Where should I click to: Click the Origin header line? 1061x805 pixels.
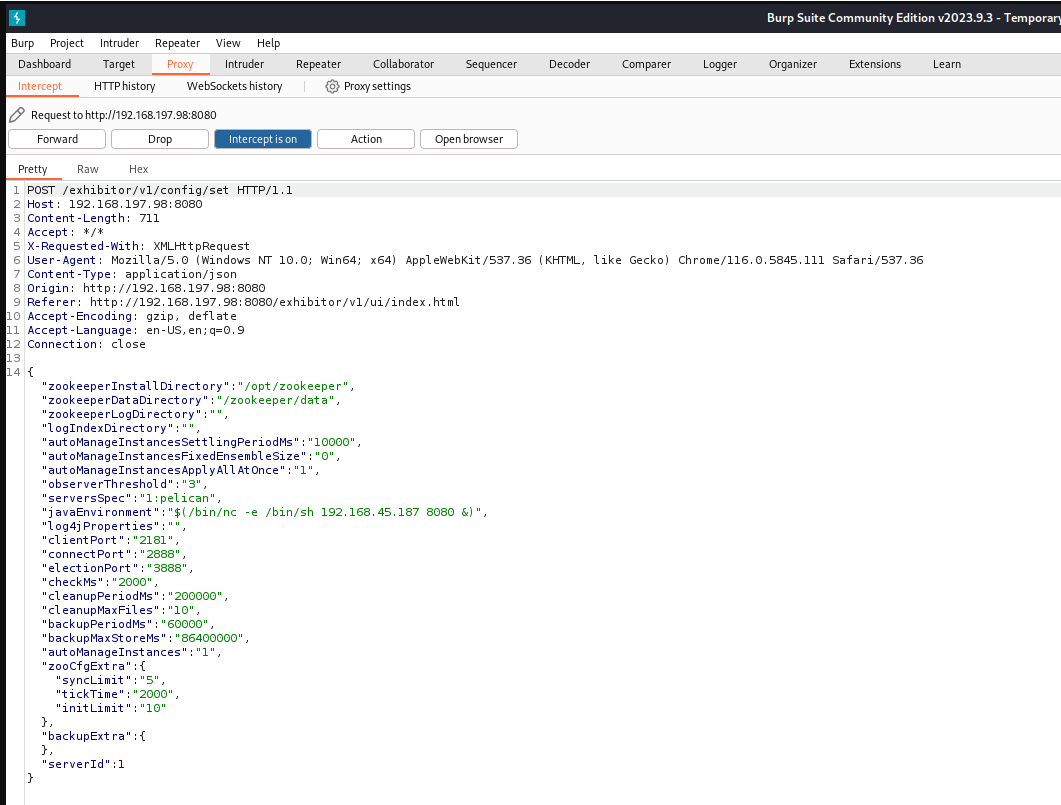click(x=146, y=288)
